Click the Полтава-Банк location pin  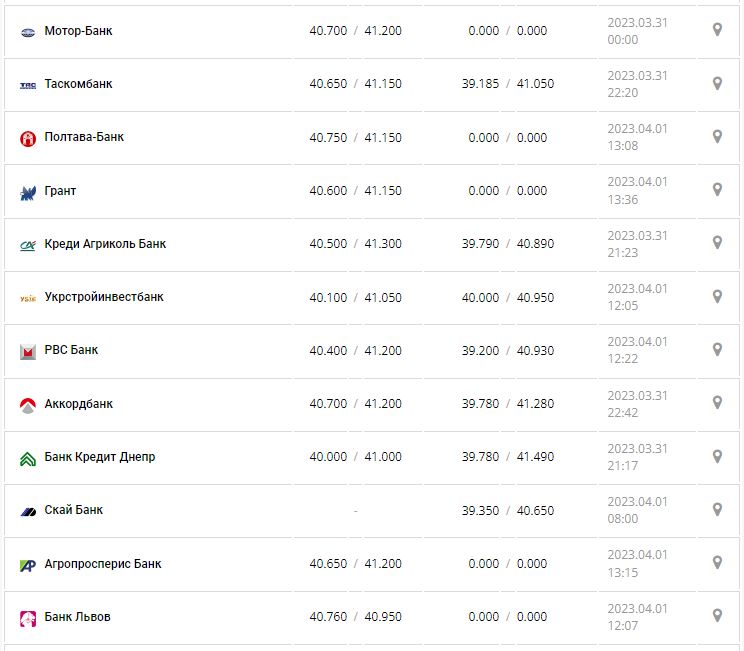click(x=717, y=136)
